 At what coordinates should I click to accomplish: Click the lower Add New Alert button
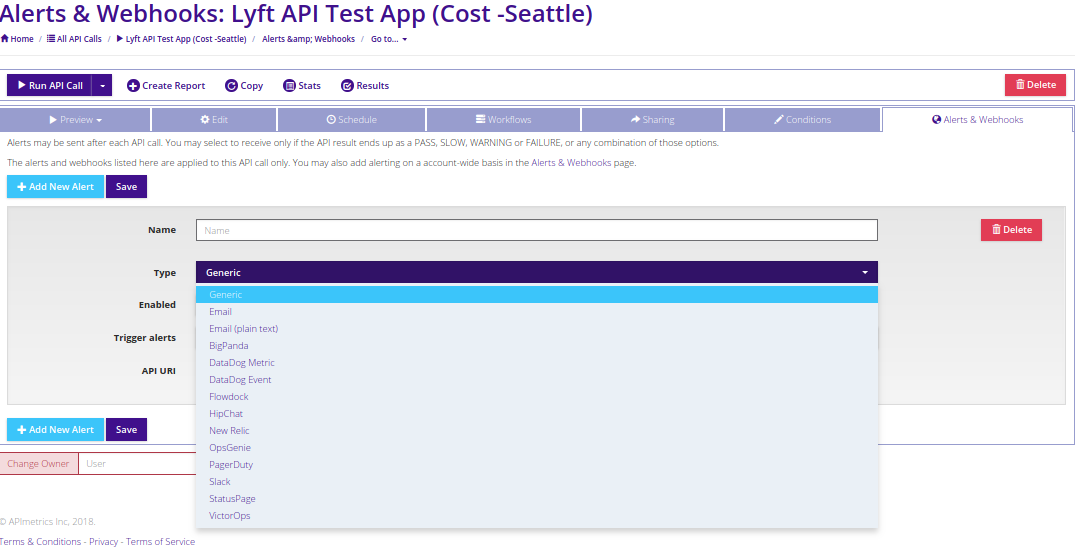click(55, 429)
